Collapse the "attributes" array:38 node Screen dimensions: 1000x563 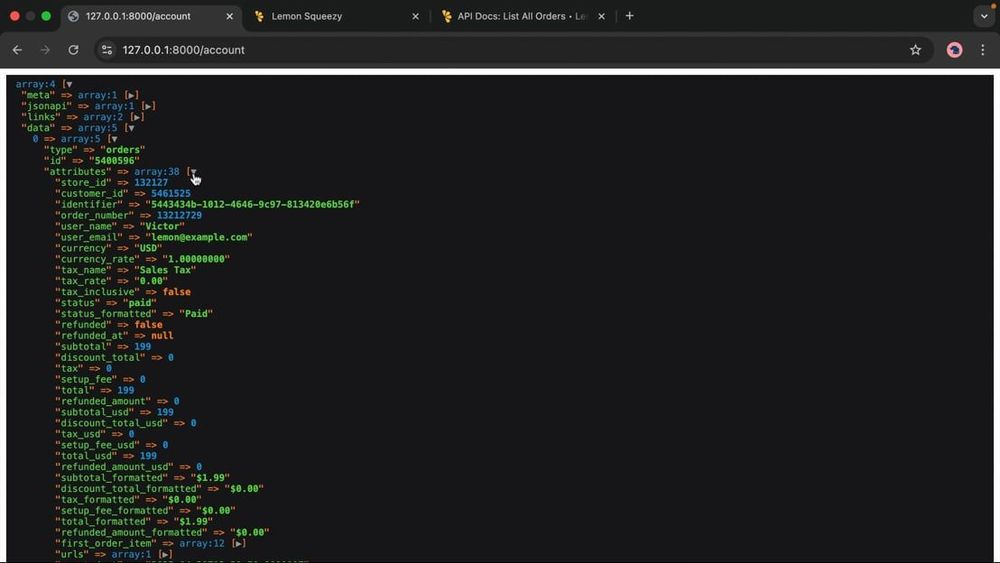click(193, 172)
